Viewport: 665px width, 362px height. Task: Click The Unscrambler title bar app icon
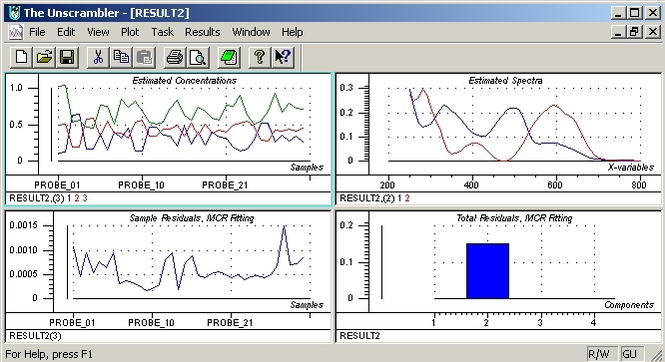pos(14,13)
